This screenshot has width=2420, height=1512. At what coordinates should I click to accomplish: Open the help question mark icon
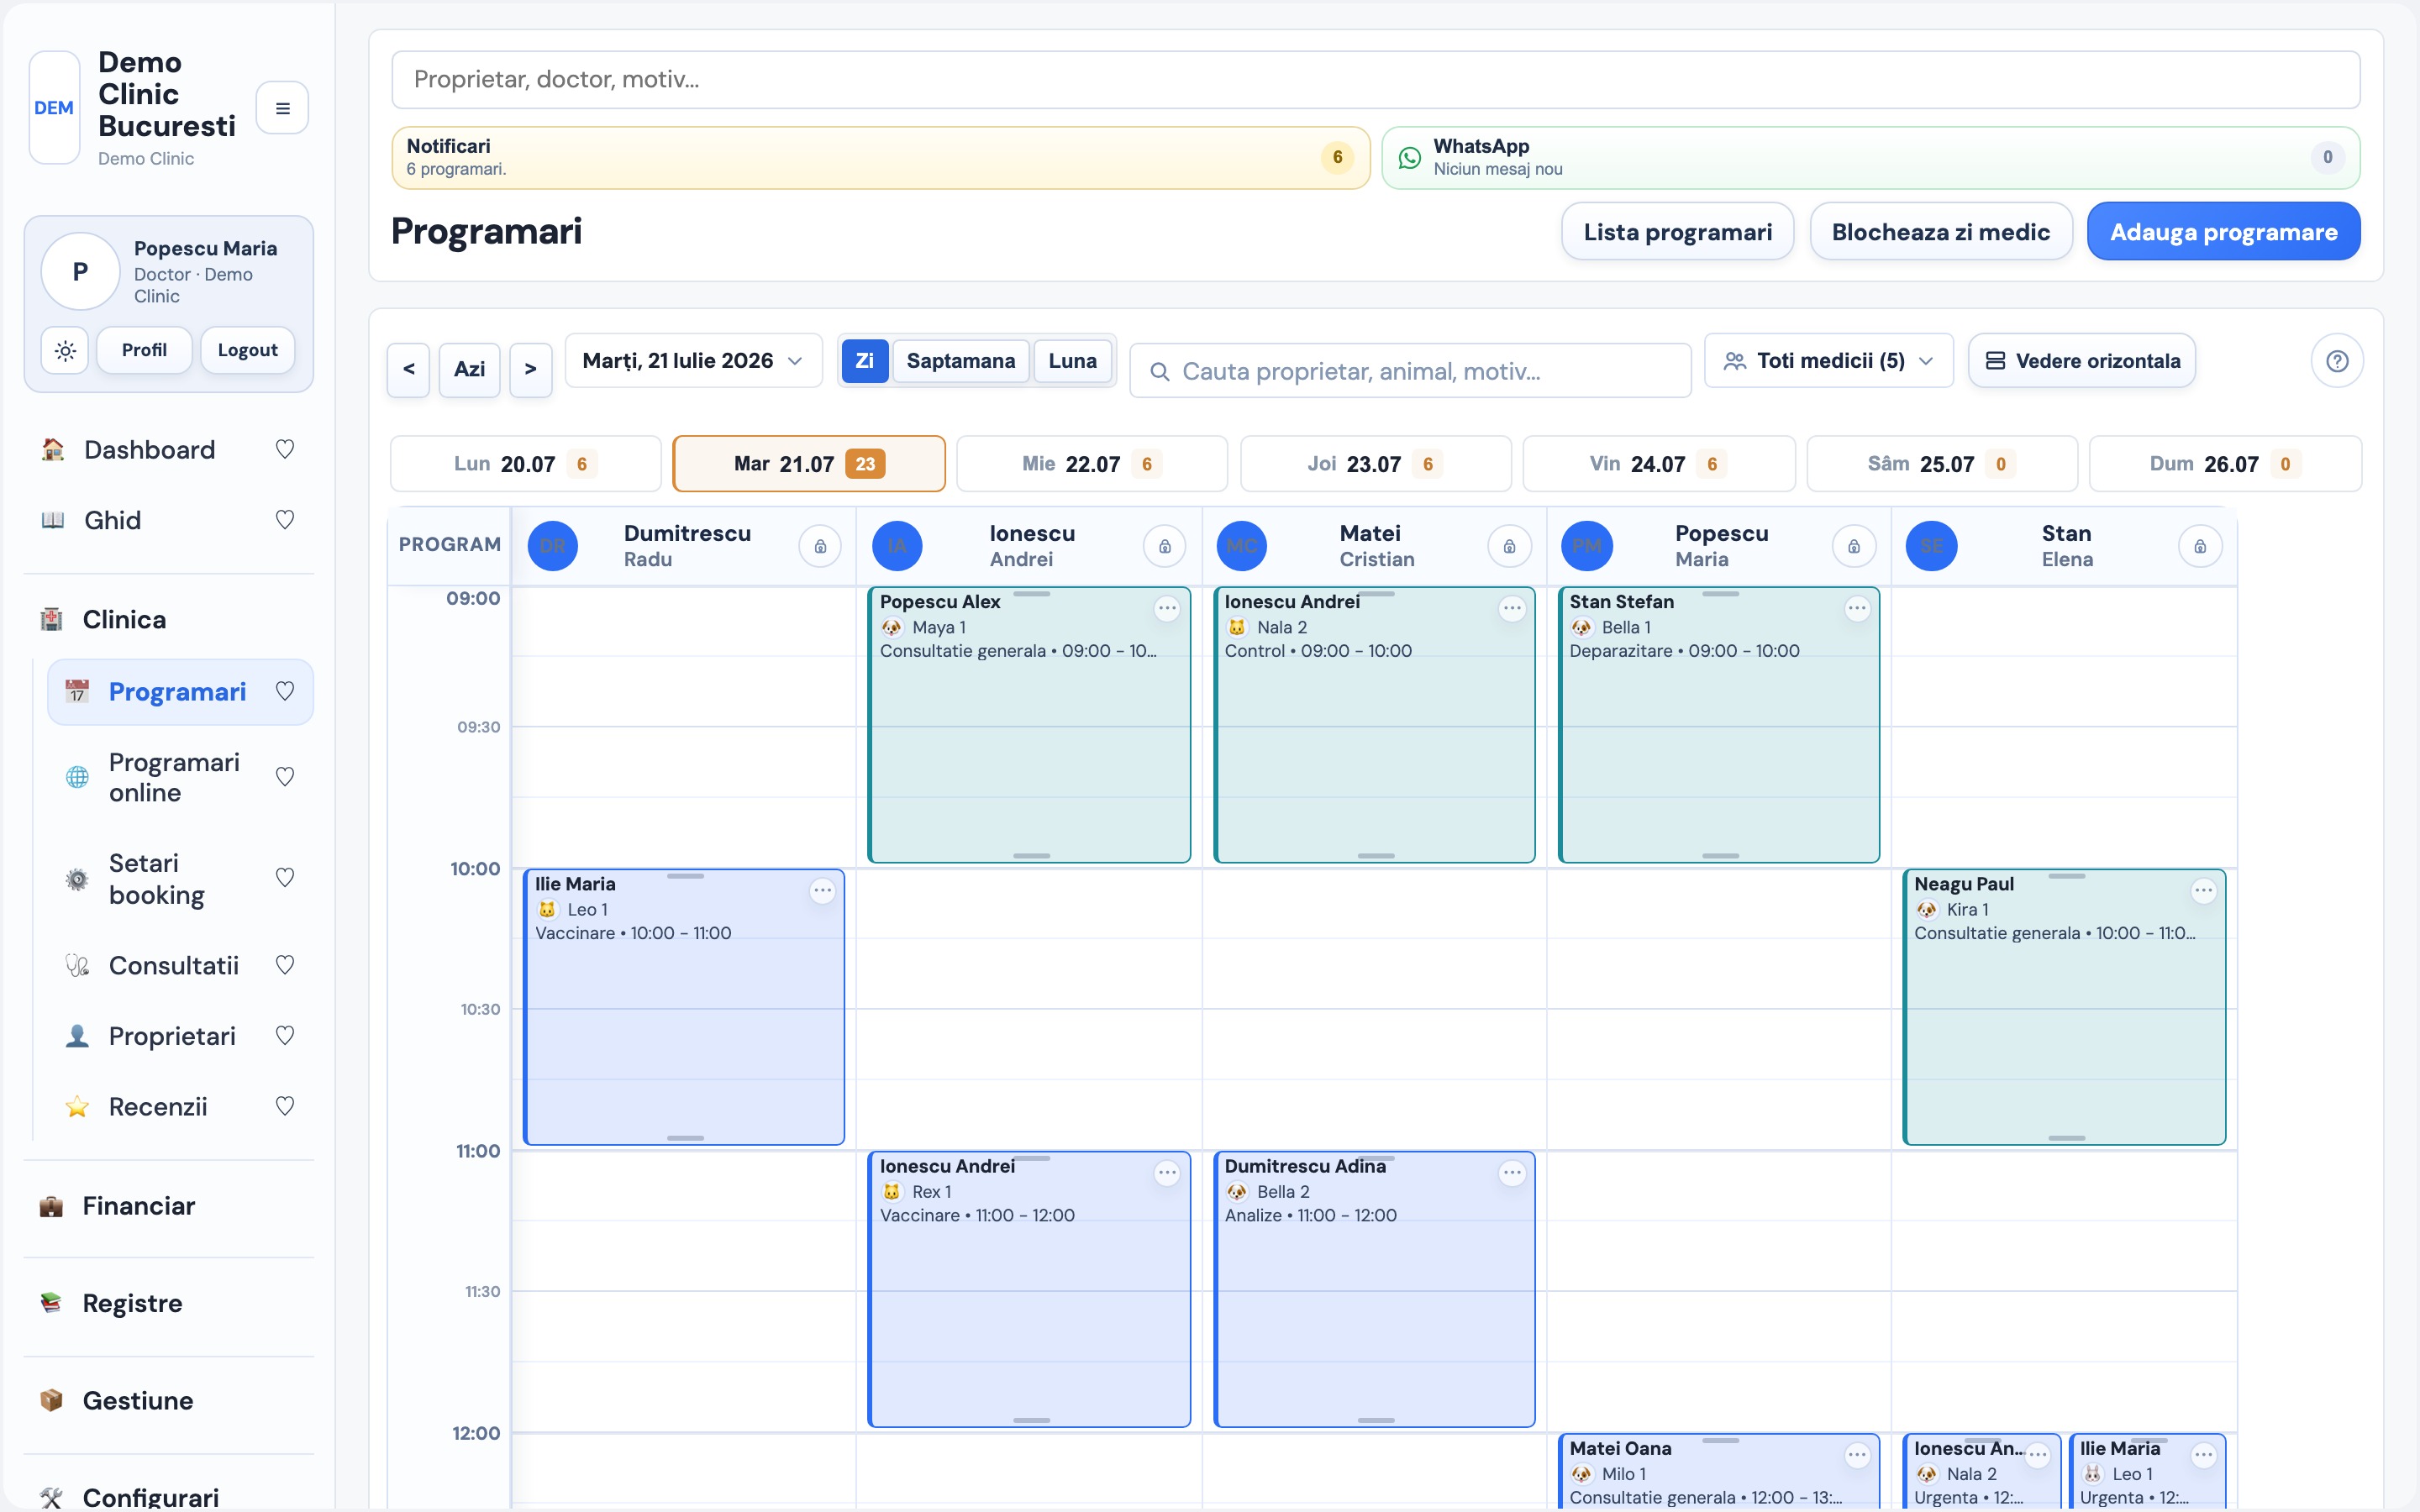[2337, 361]
